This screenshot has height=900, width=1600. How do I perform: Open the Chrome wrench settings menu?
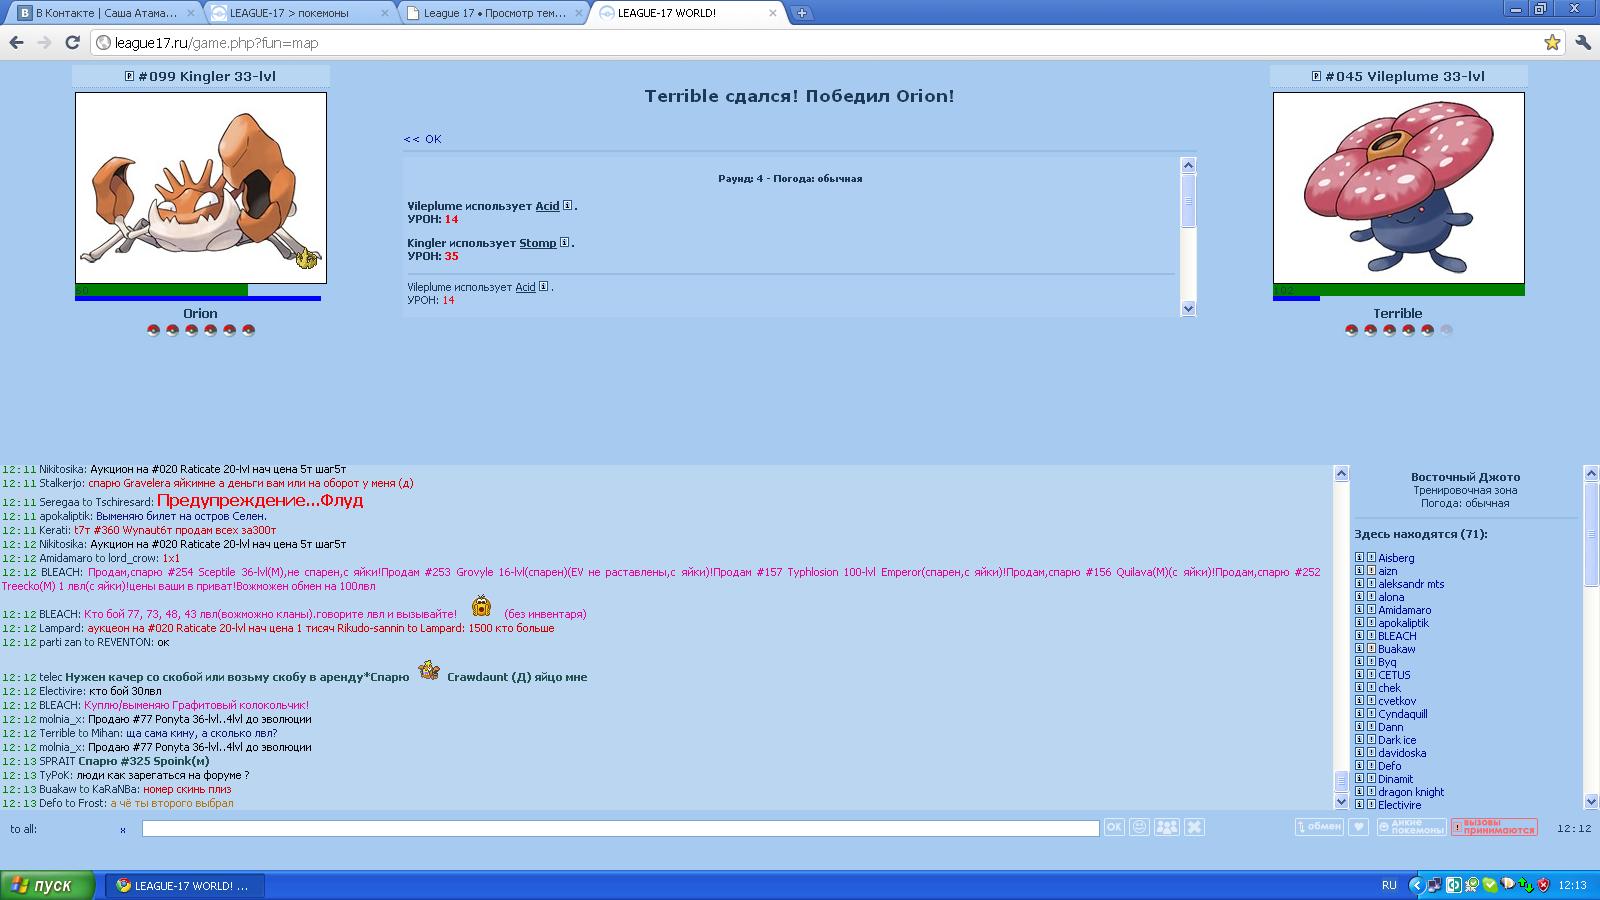[1582, 42]
